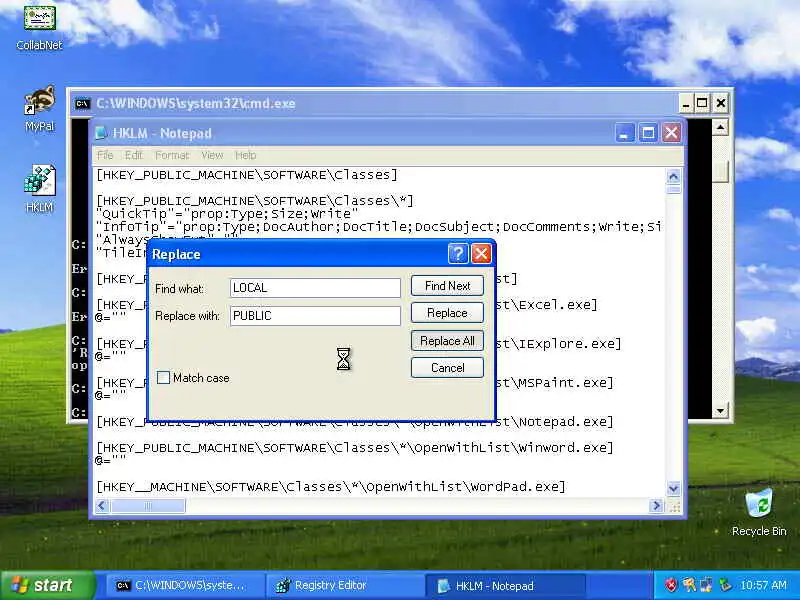Click the Replace with input field

pos(315,316)
